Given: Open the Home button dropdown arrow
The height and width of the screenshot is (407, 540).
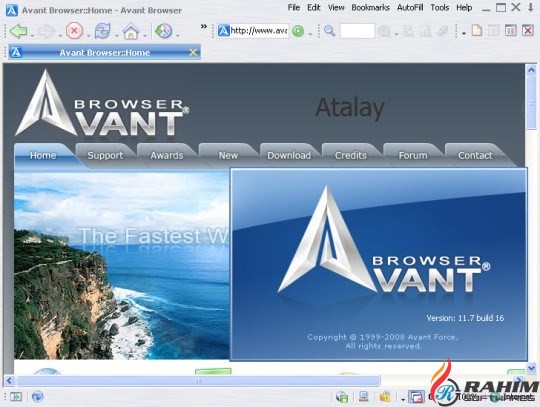Looking at the screenshot, I should click(x=145, y=35).
